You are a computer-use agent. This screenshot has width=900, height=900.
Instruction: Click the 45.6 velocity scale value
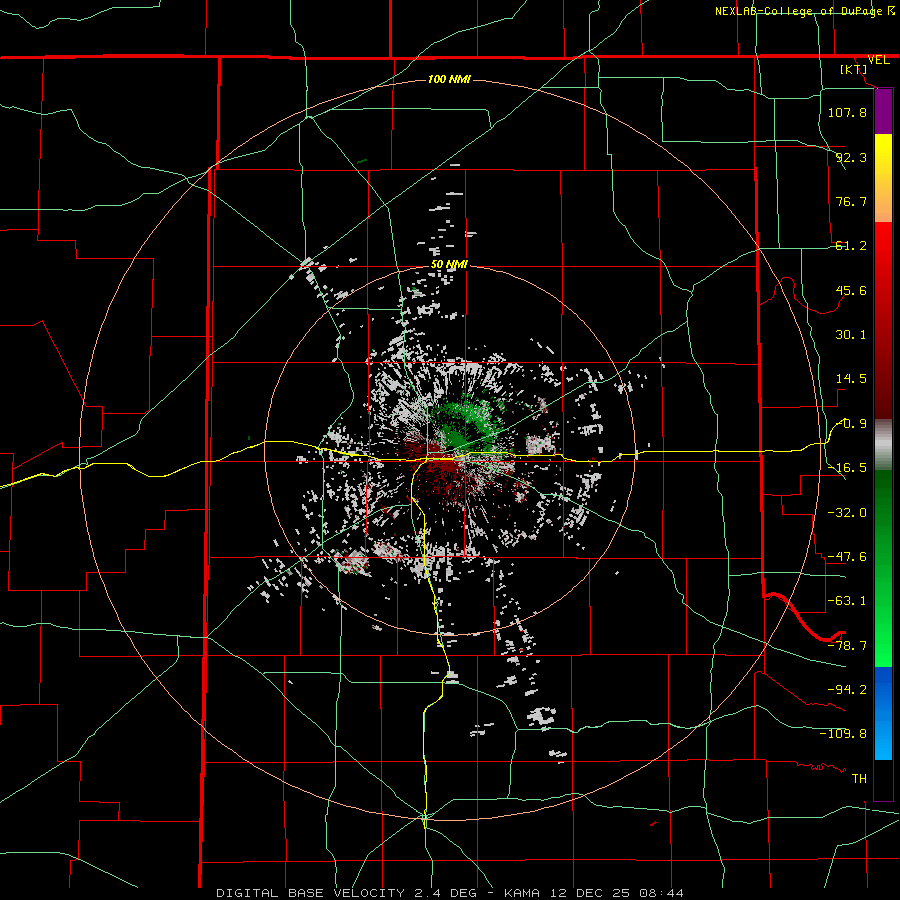pos(851,290)
